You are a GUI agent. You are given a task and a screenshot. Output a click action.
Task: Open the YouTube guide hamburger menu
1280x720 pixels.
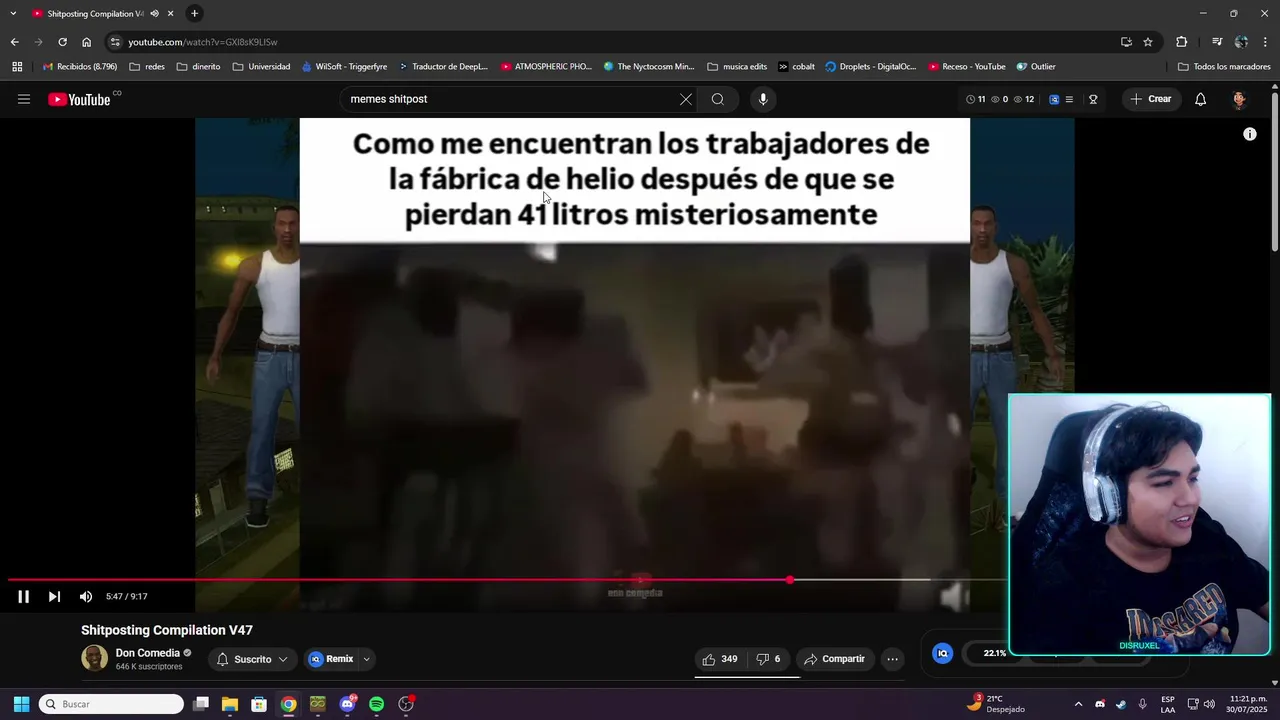pyautogui.click(x=24, y=99)
